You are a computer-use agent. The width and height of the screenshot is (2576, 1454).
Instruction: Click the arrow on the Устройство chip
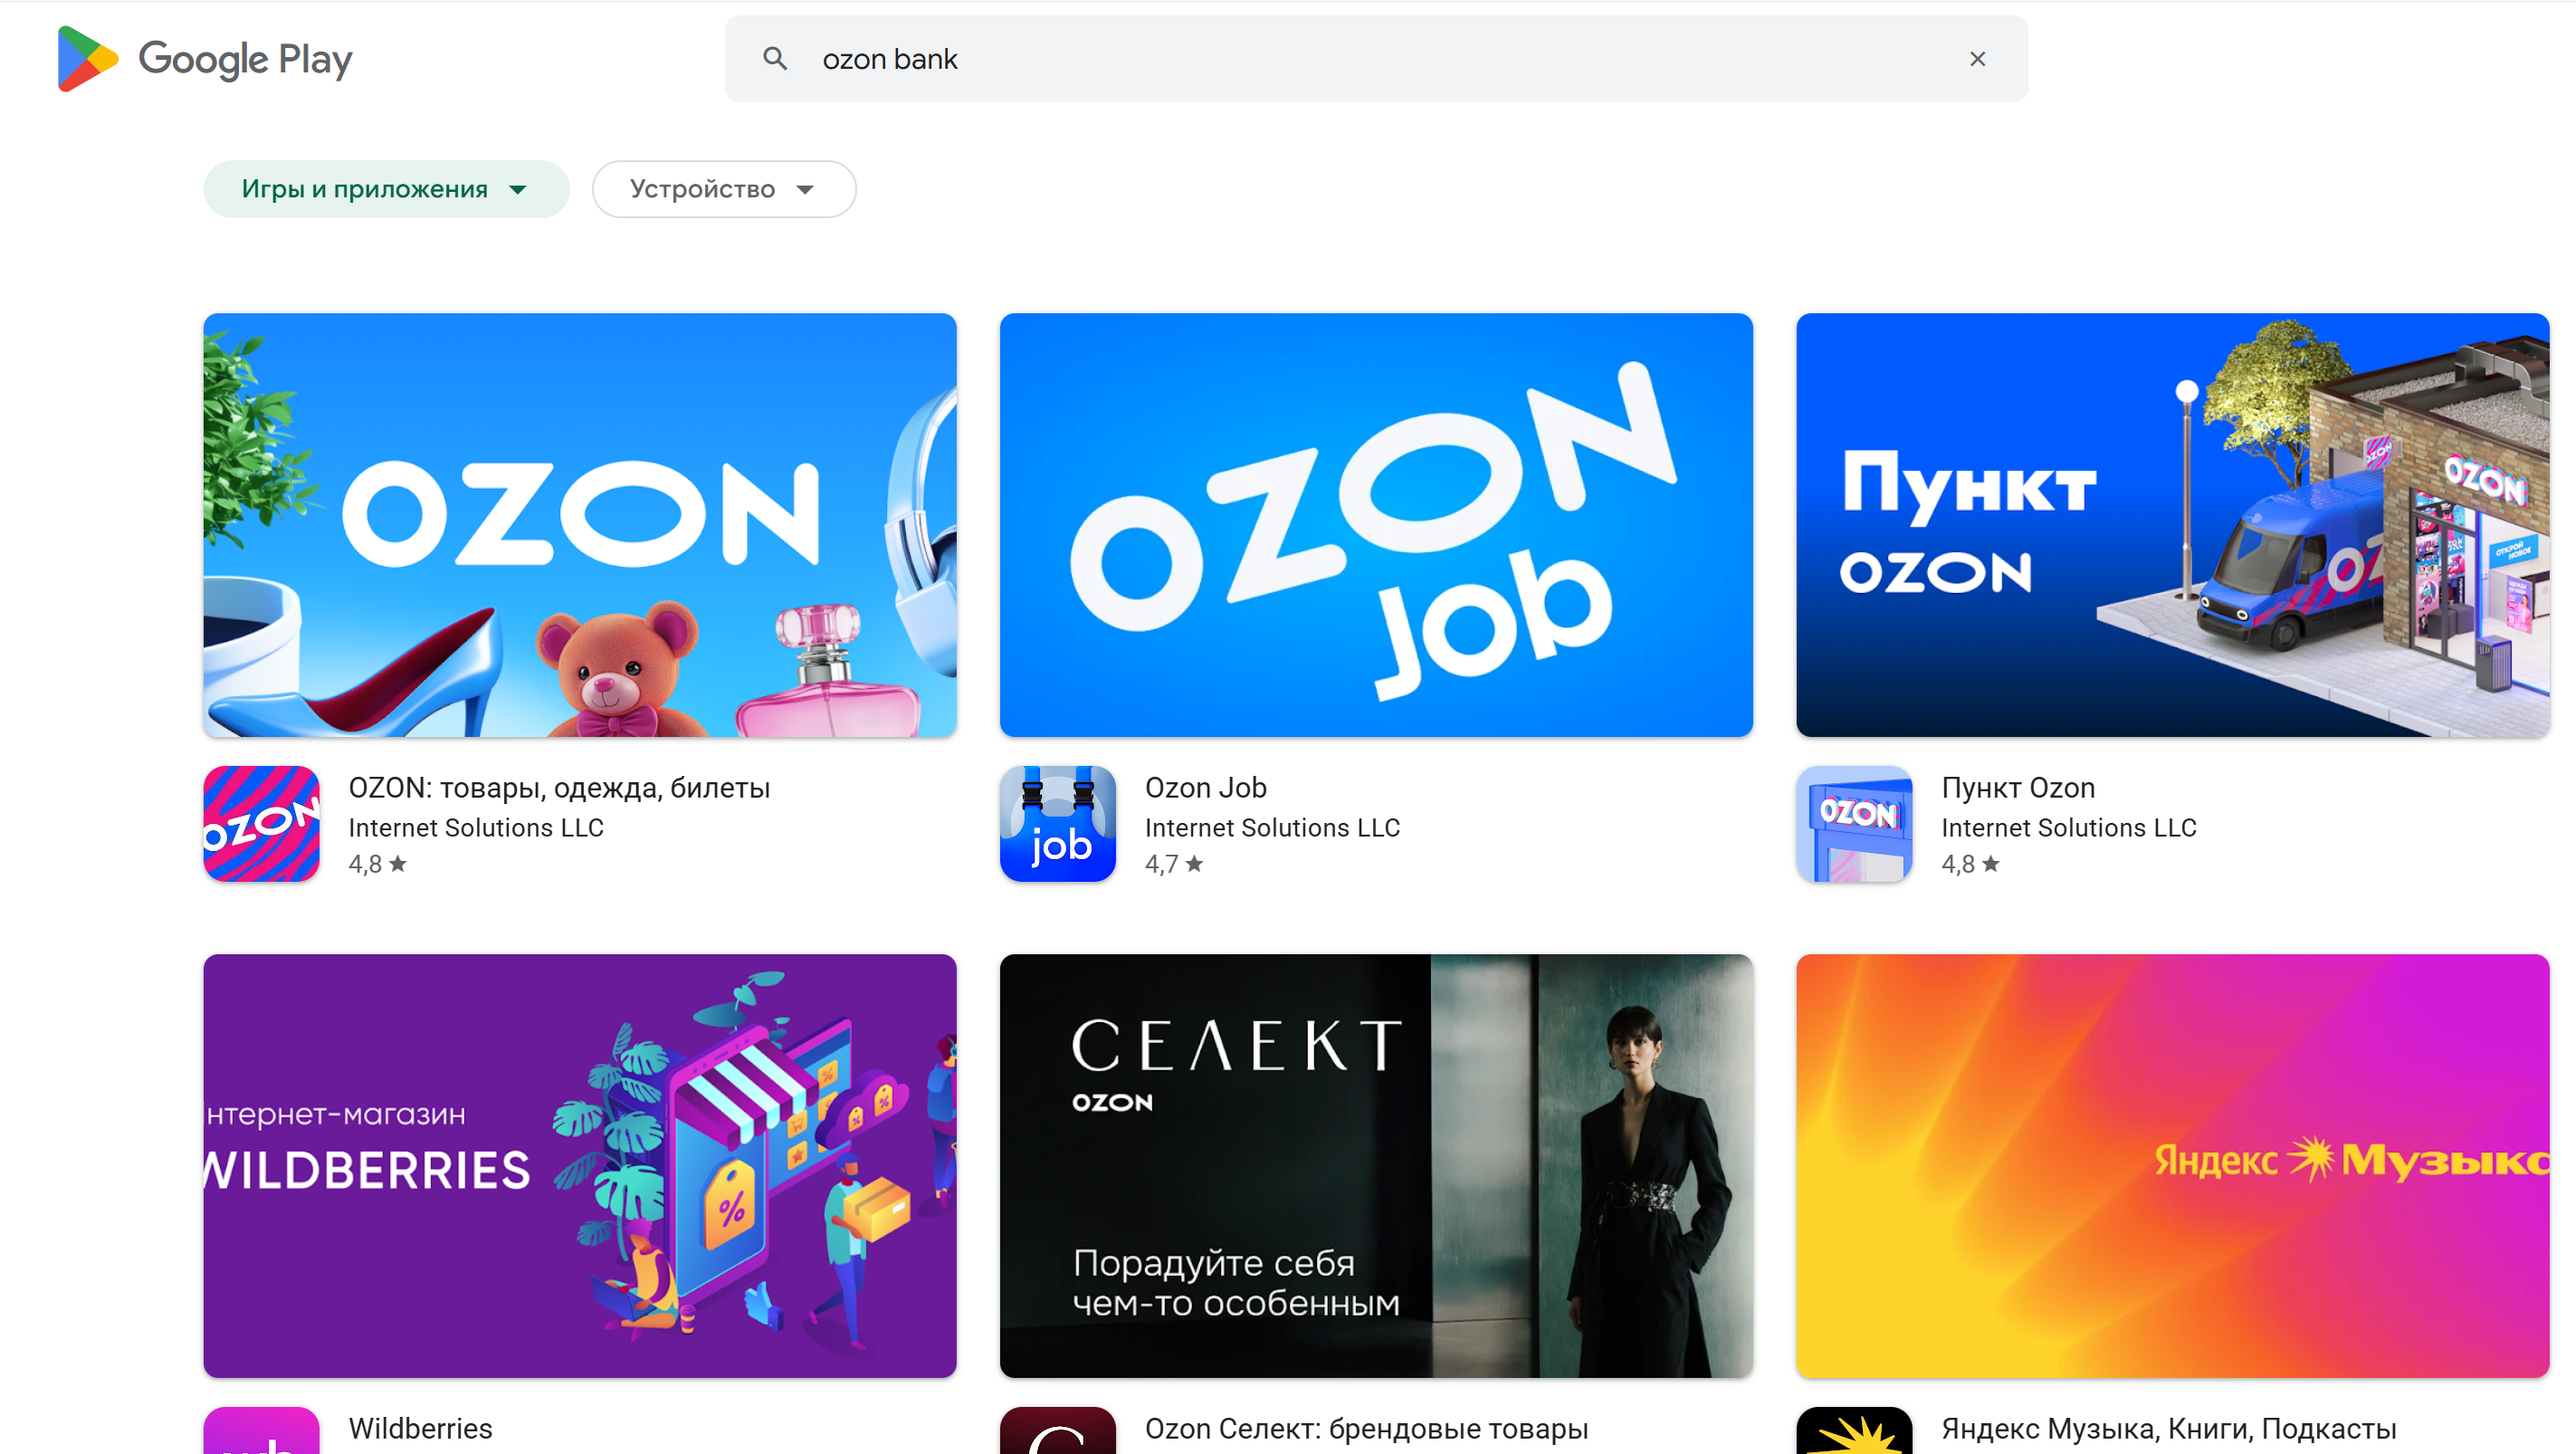tap(805, 190)
